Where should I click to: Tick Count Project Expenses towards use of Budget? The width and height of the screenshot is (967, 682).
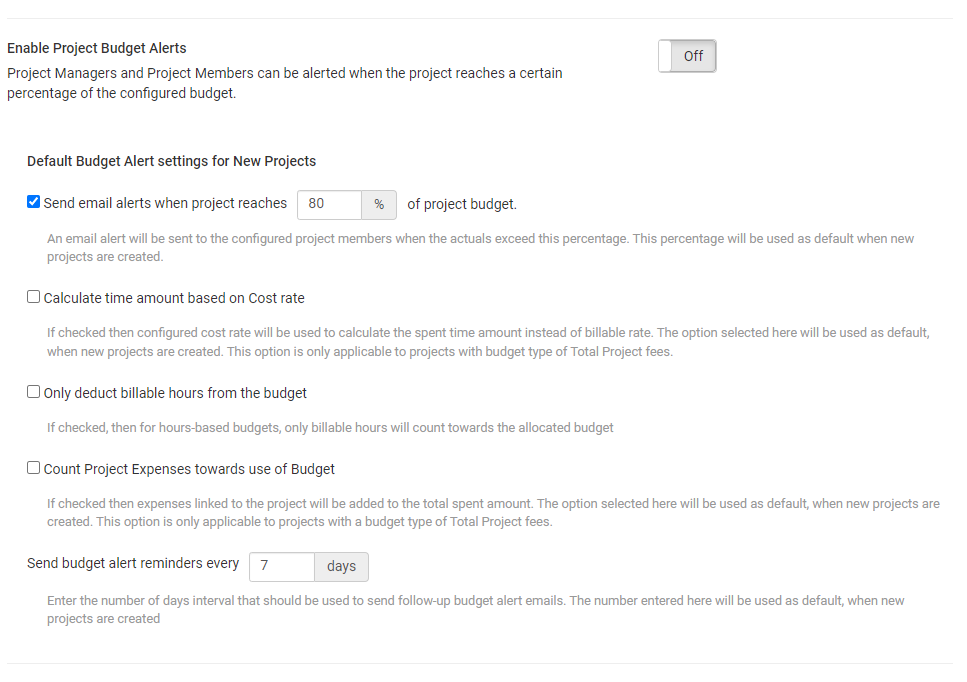tap(34, 467)
